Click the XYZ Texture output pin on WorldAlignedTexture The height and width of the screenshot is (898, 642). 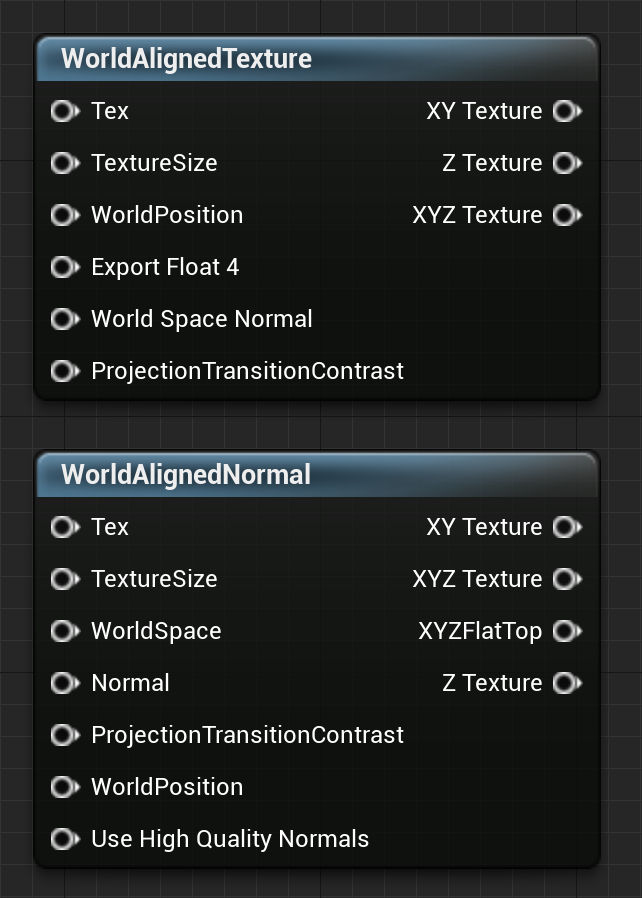pyautogui.click(x=567, y=215)
